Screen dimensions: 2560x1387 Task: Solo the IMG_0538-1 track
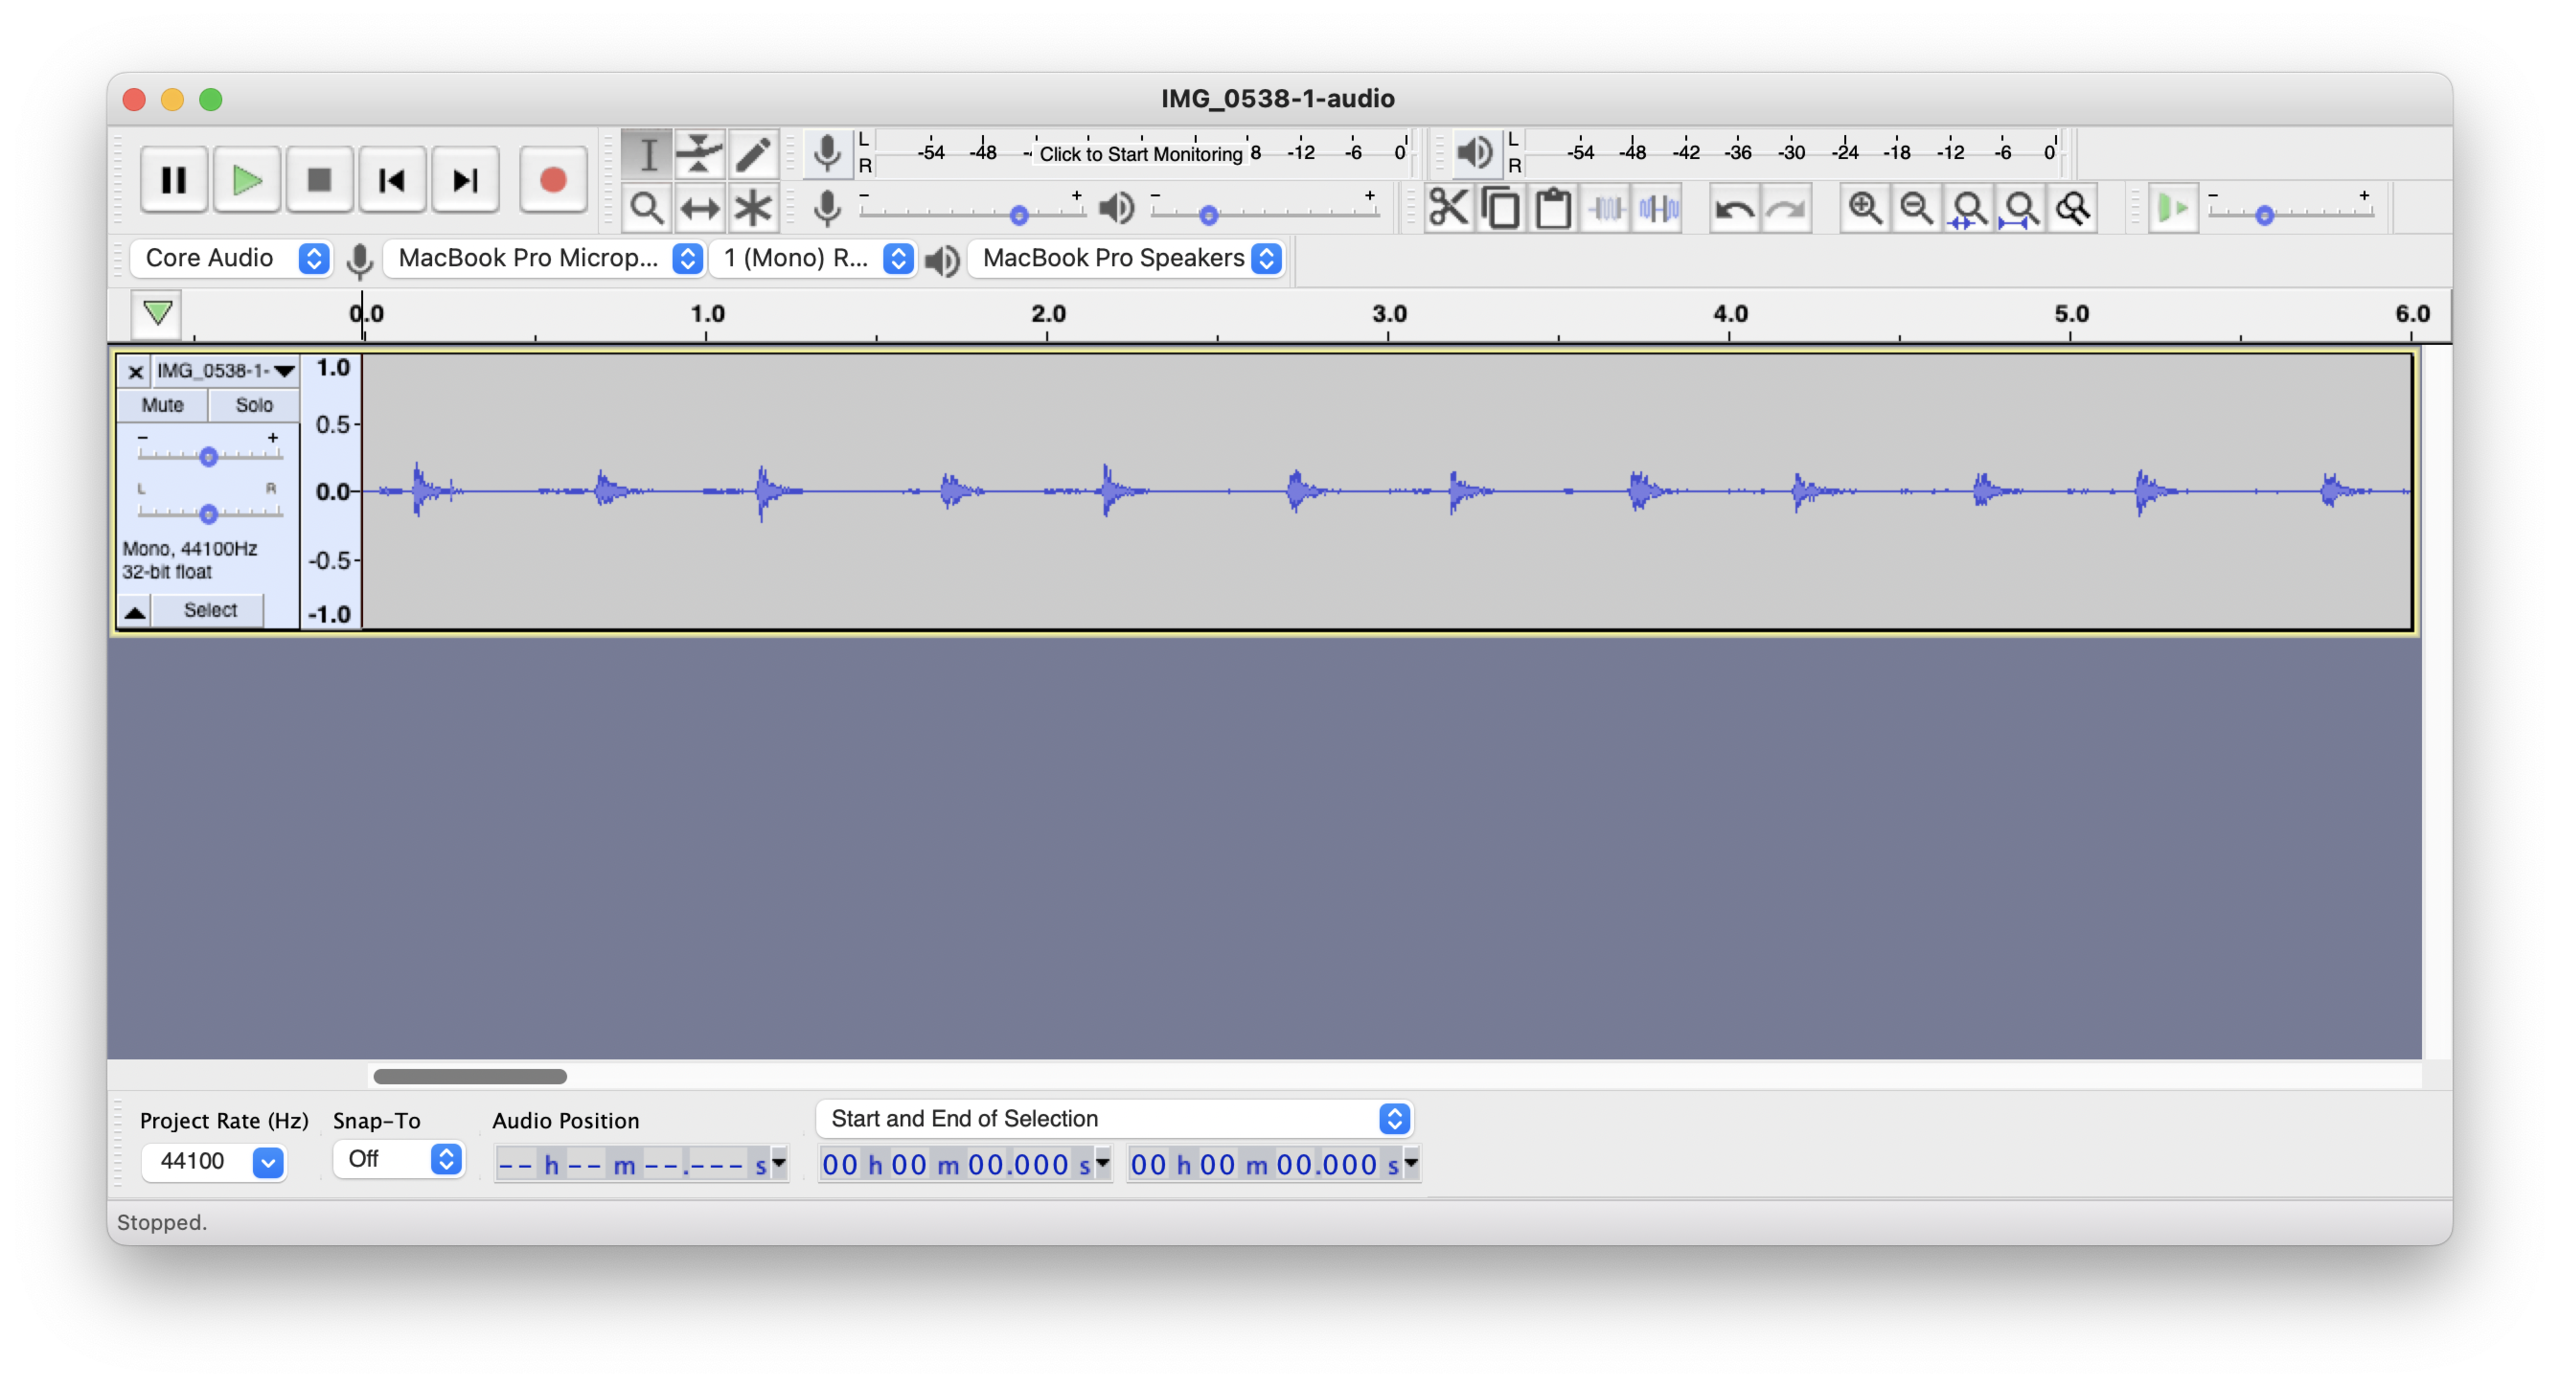[254, 404]
